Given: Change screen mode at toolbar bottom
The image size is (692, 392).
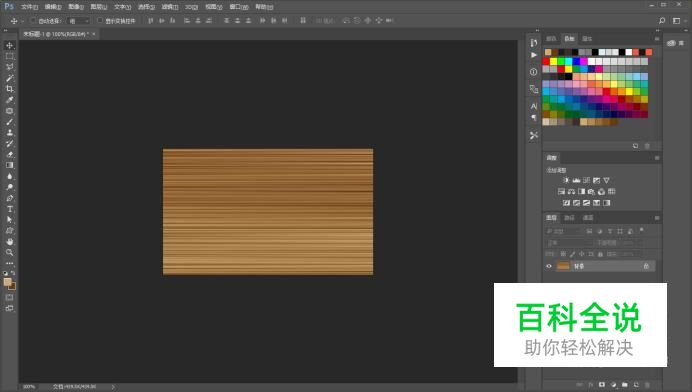Looking at the screenshot, I should point(9,308).
